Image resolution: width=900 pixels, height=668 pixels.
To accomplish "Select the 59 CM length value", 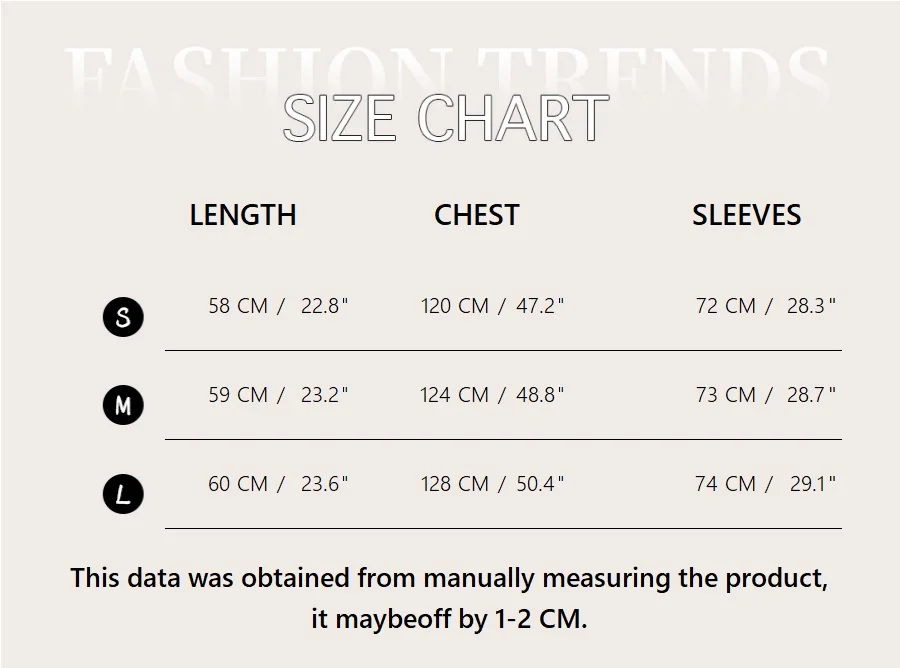I will (x=238, y=395).
